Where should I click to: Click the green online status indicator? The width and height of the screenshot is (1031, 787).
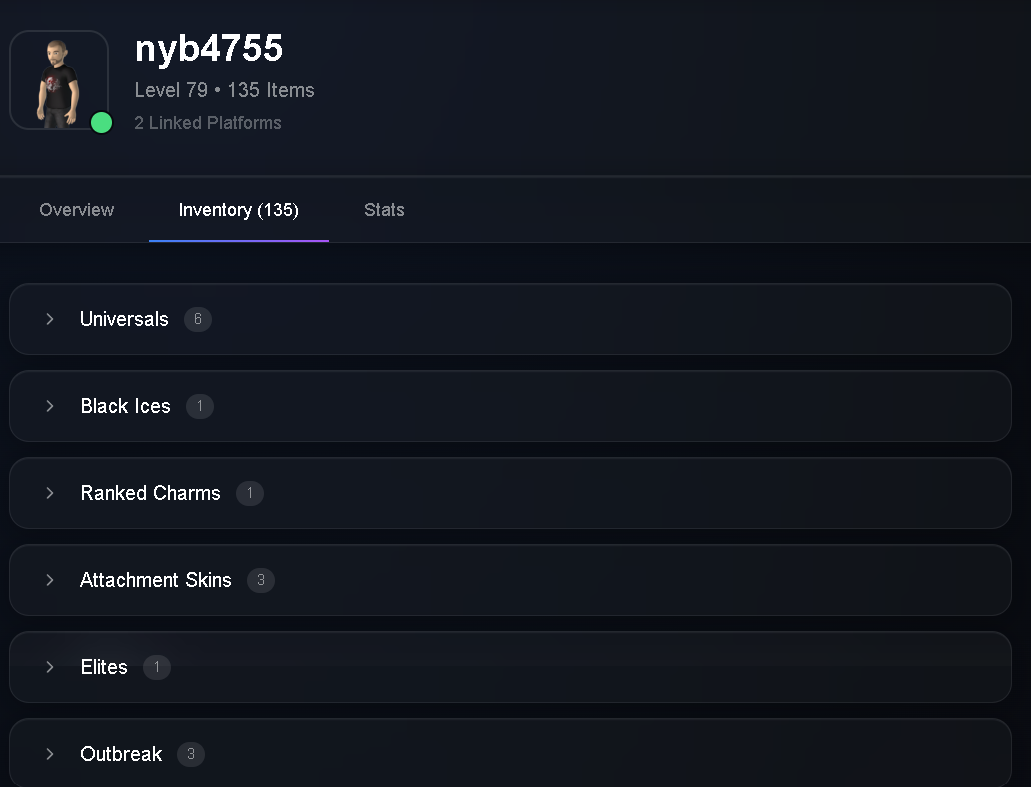[101, 122]
